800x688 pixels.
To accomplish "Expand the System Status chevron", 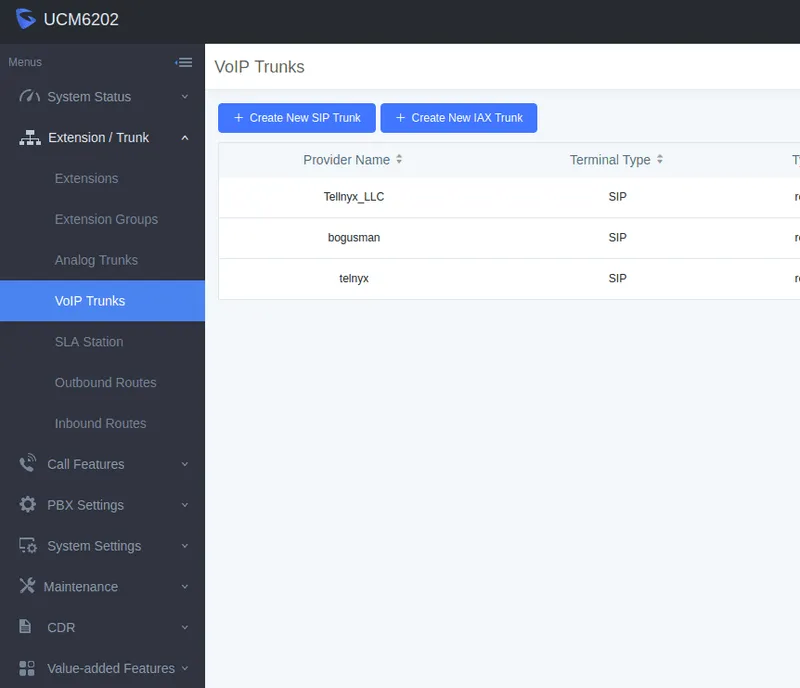I will pos(185,97).
